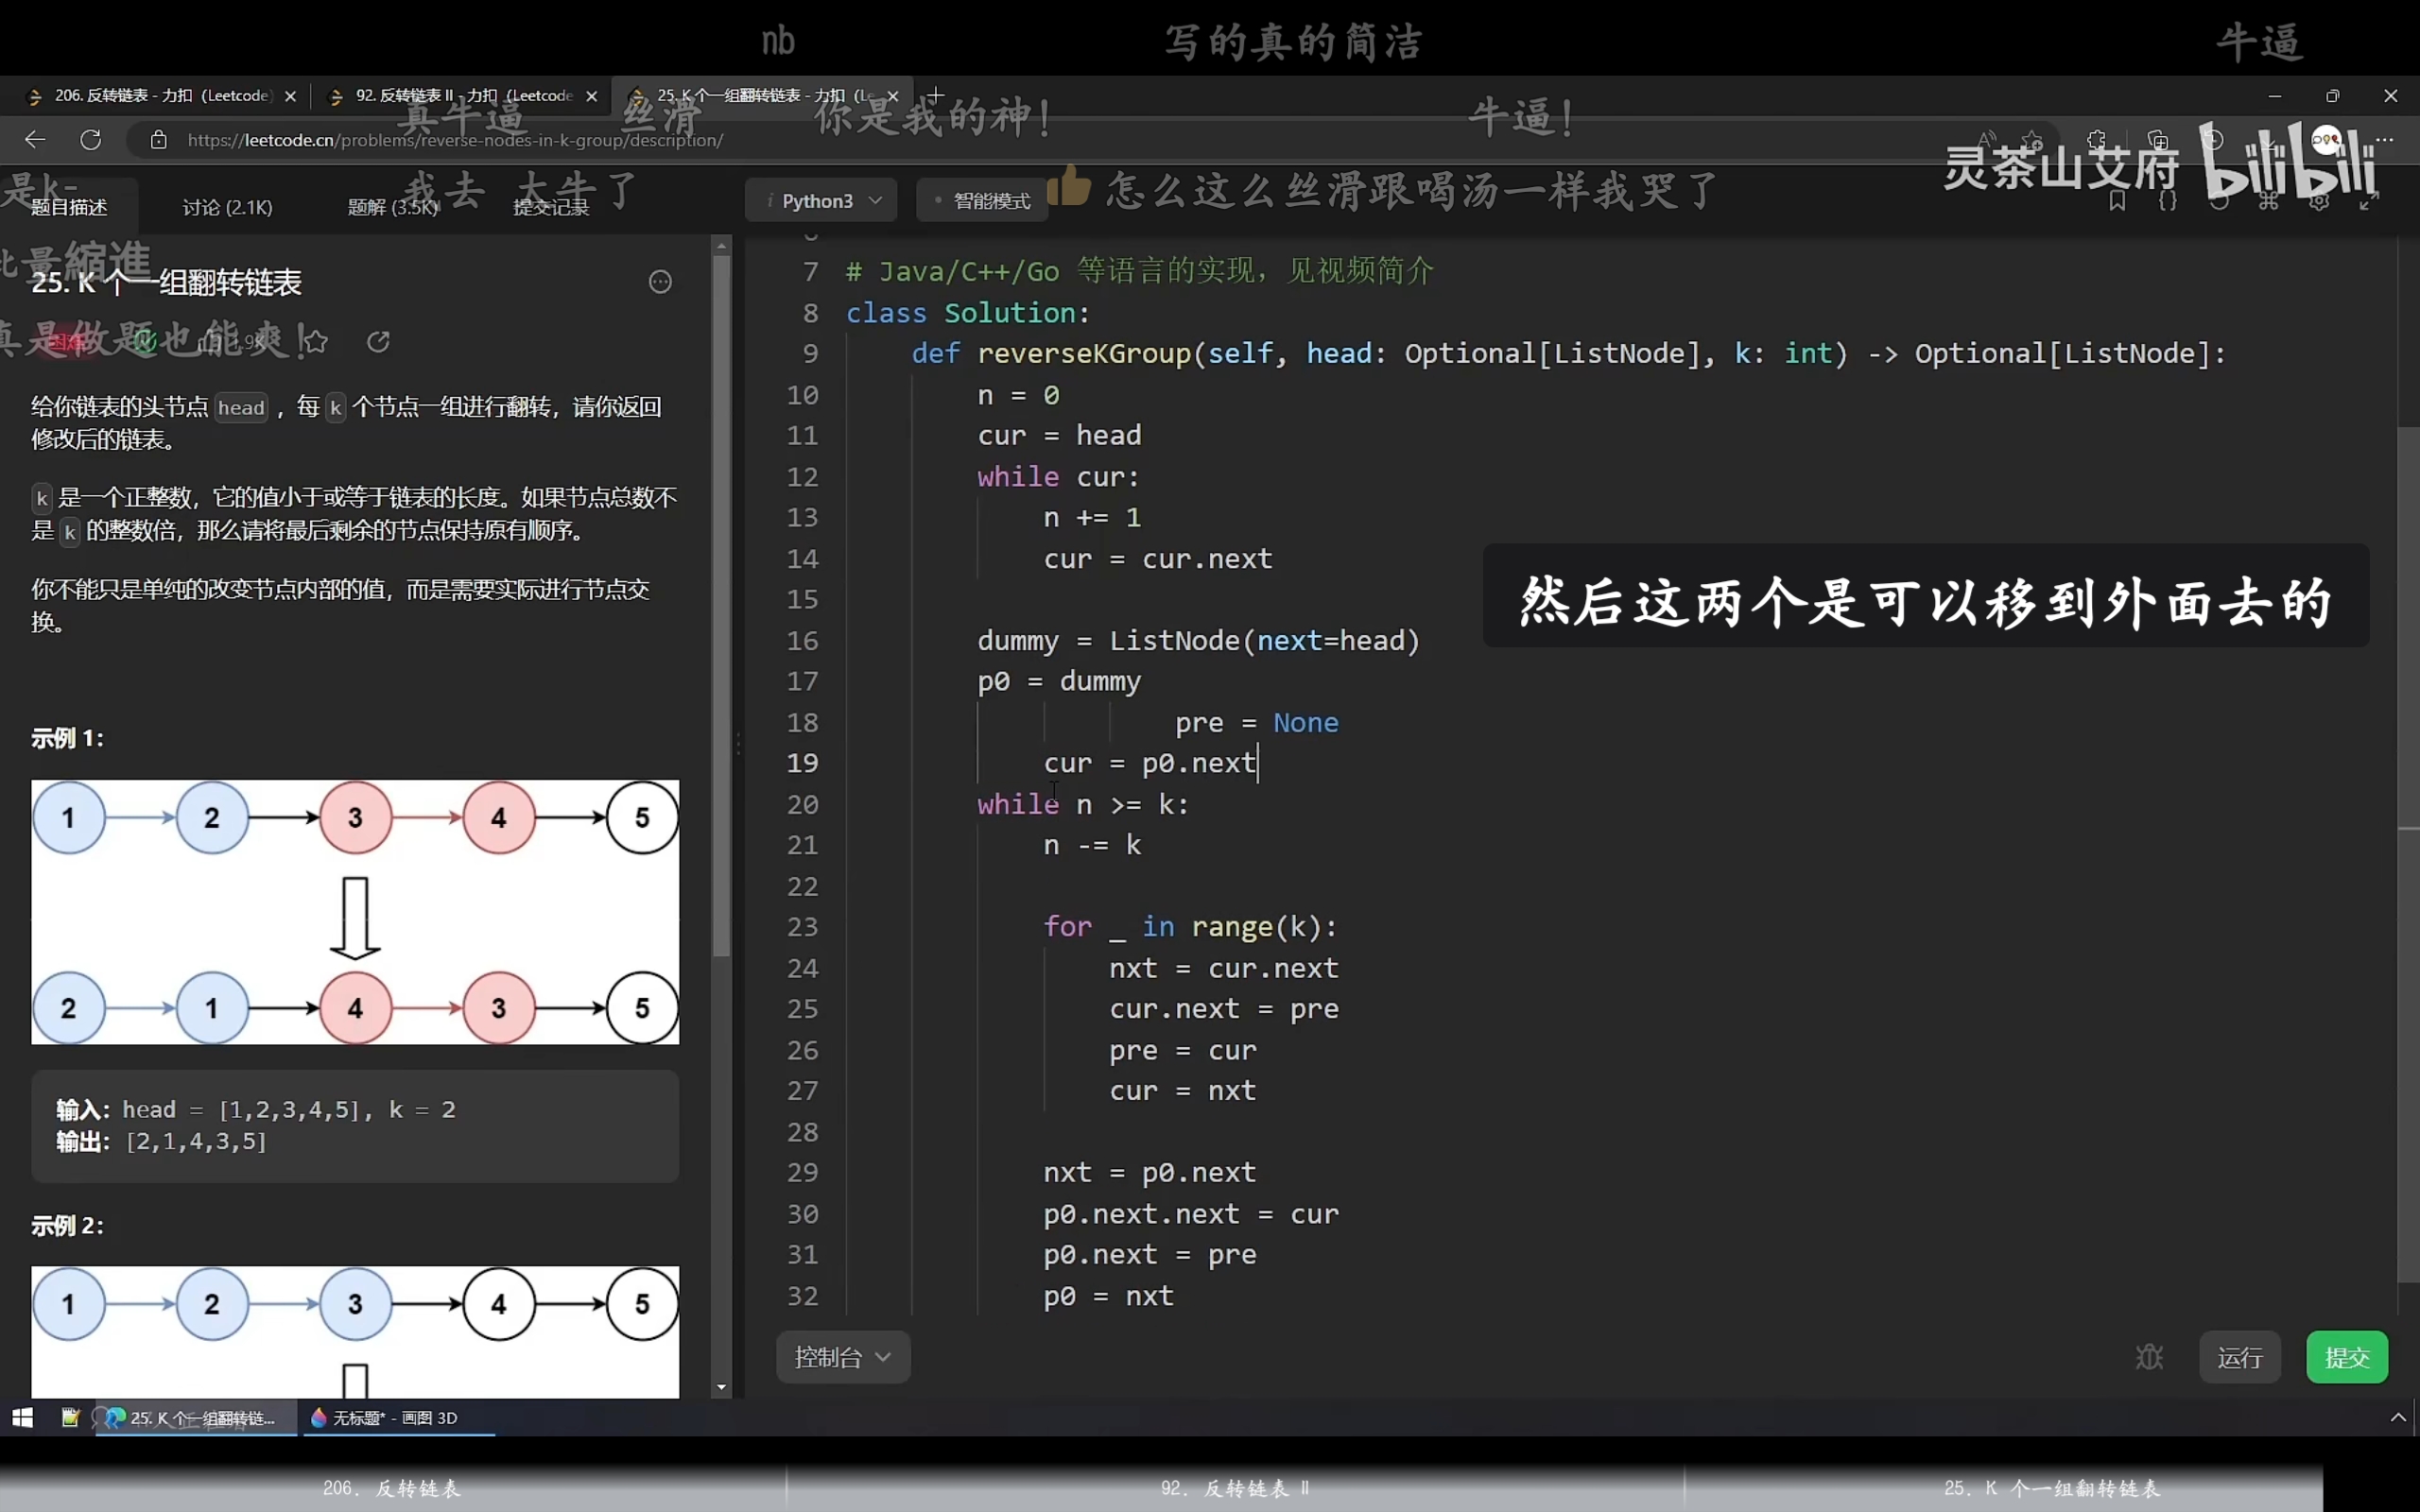This screenshot has height=1512, width=2420.
Task: Open the circled three-dots problem menu
Action: coord(660,282)
